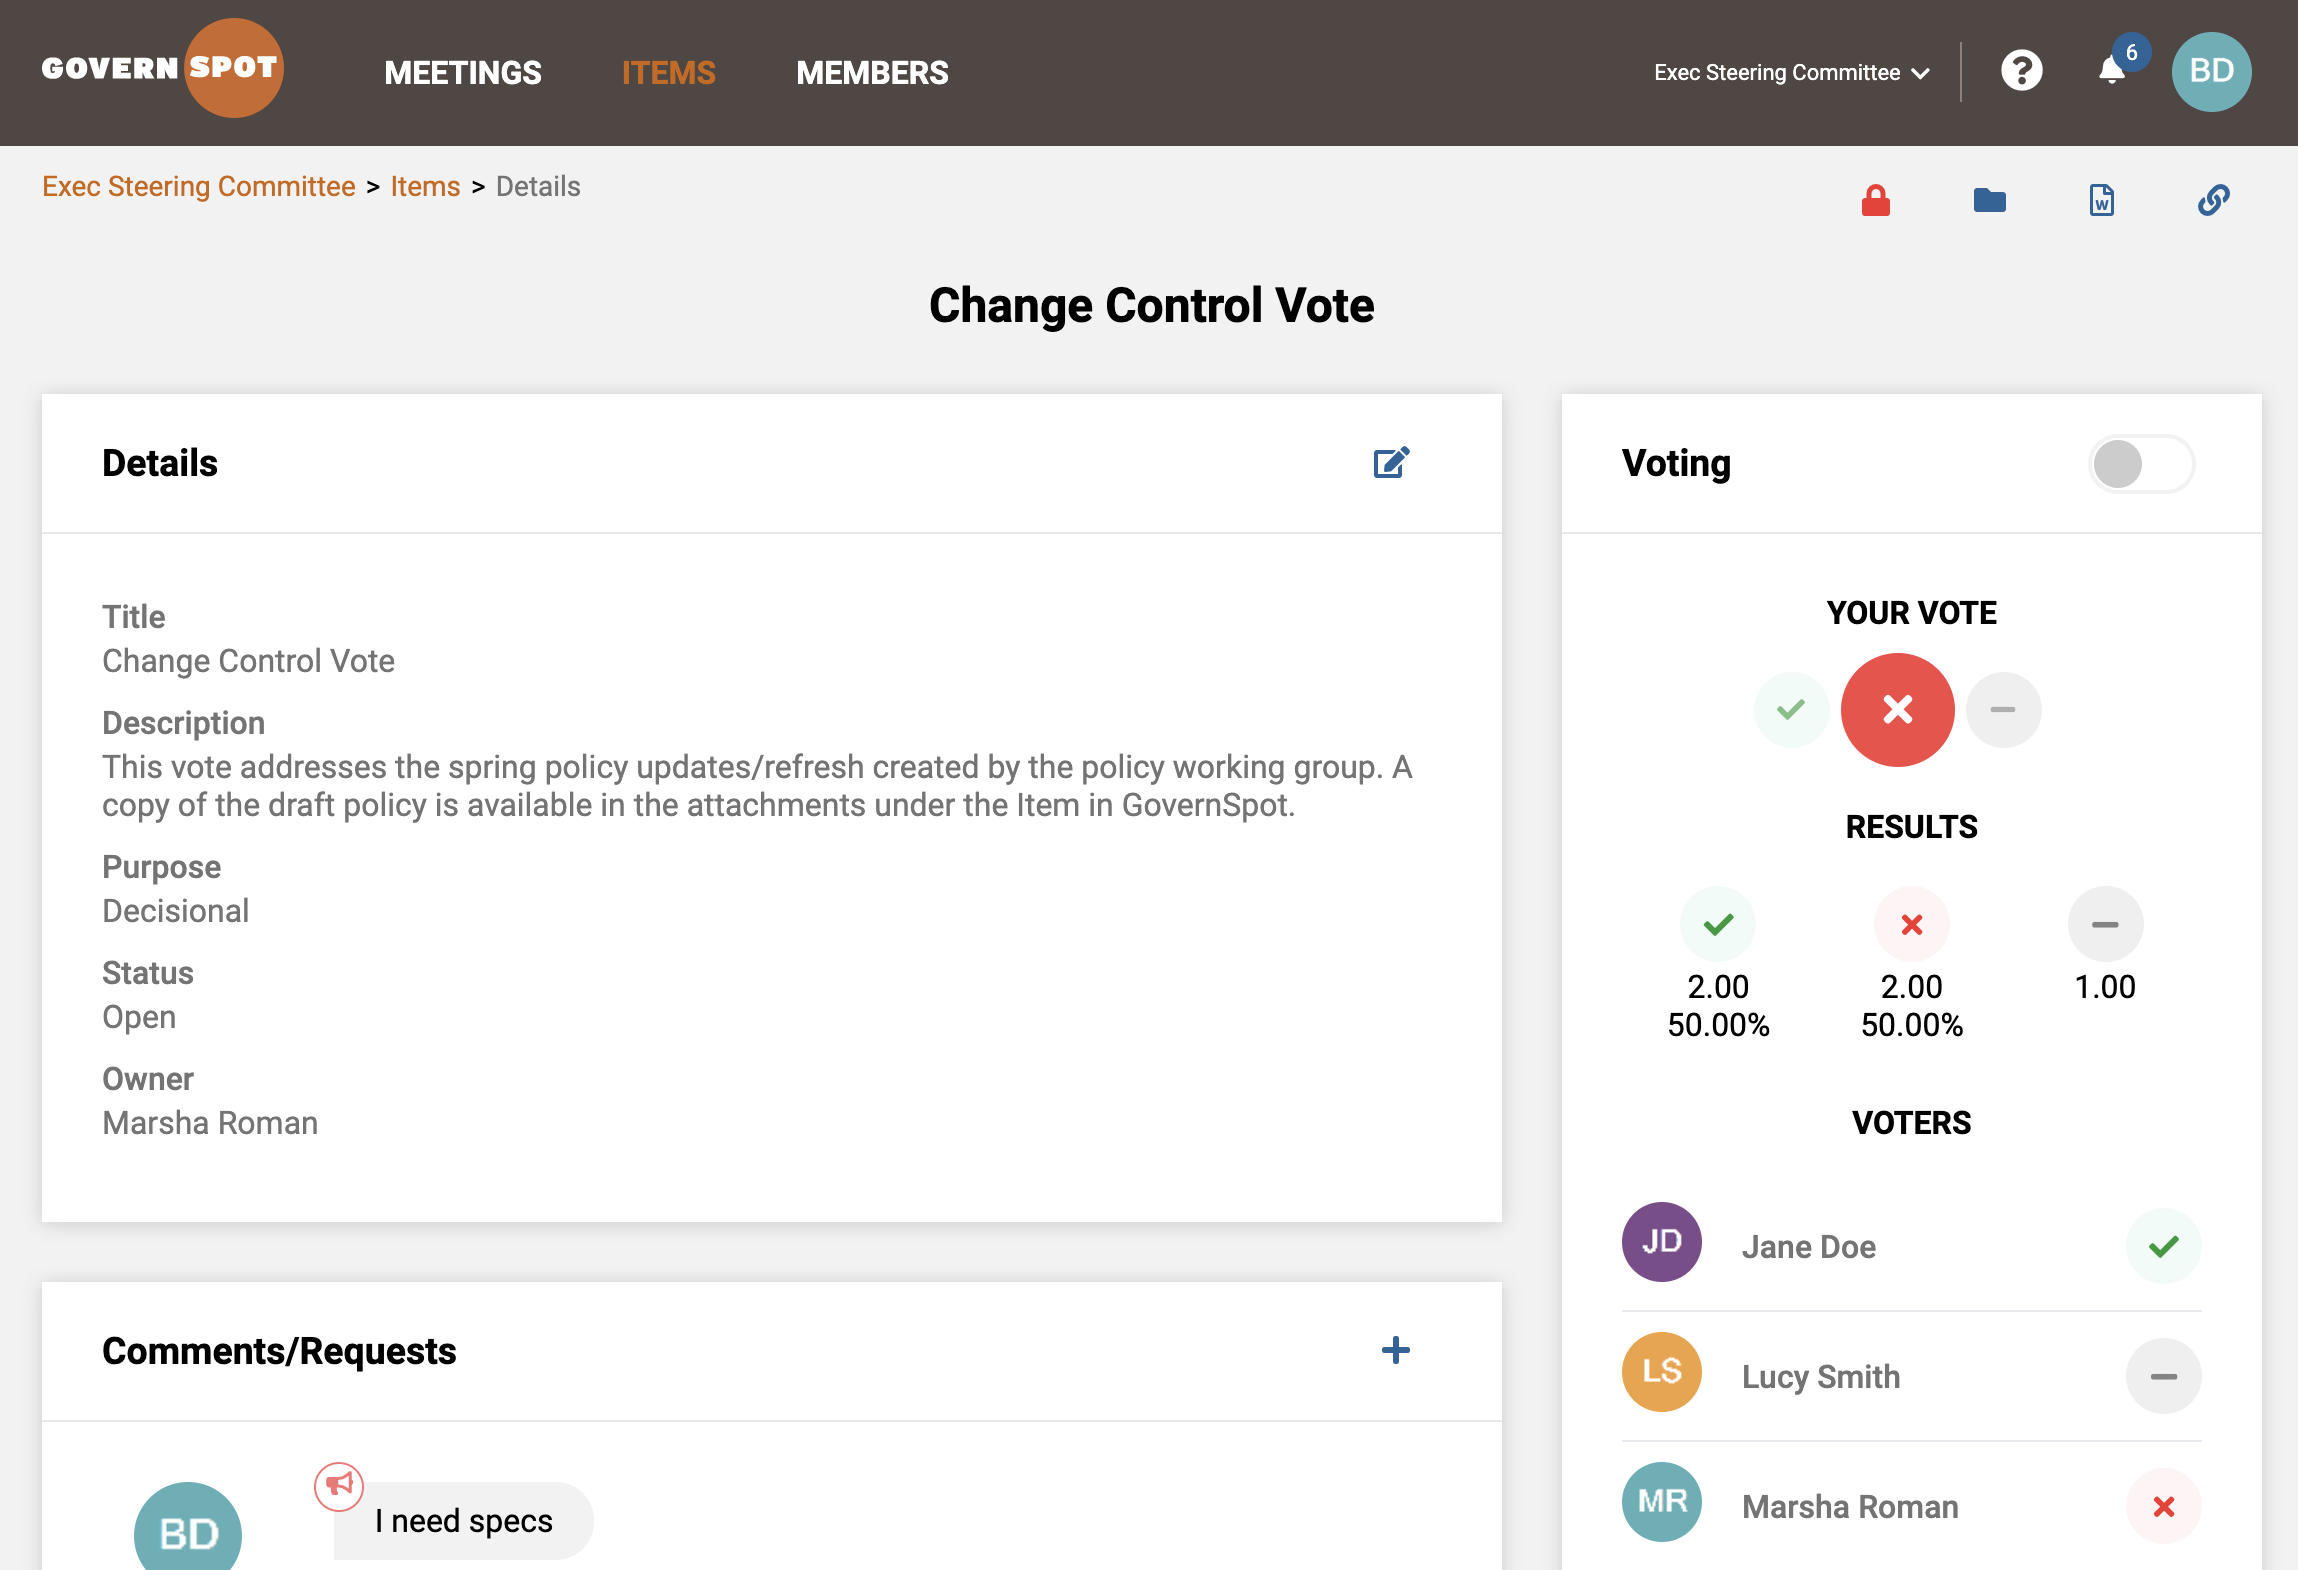This screenshot has height=1570, width=2298.
Task: Add a comment with plus icon
Action: tap(1395, 1350)
